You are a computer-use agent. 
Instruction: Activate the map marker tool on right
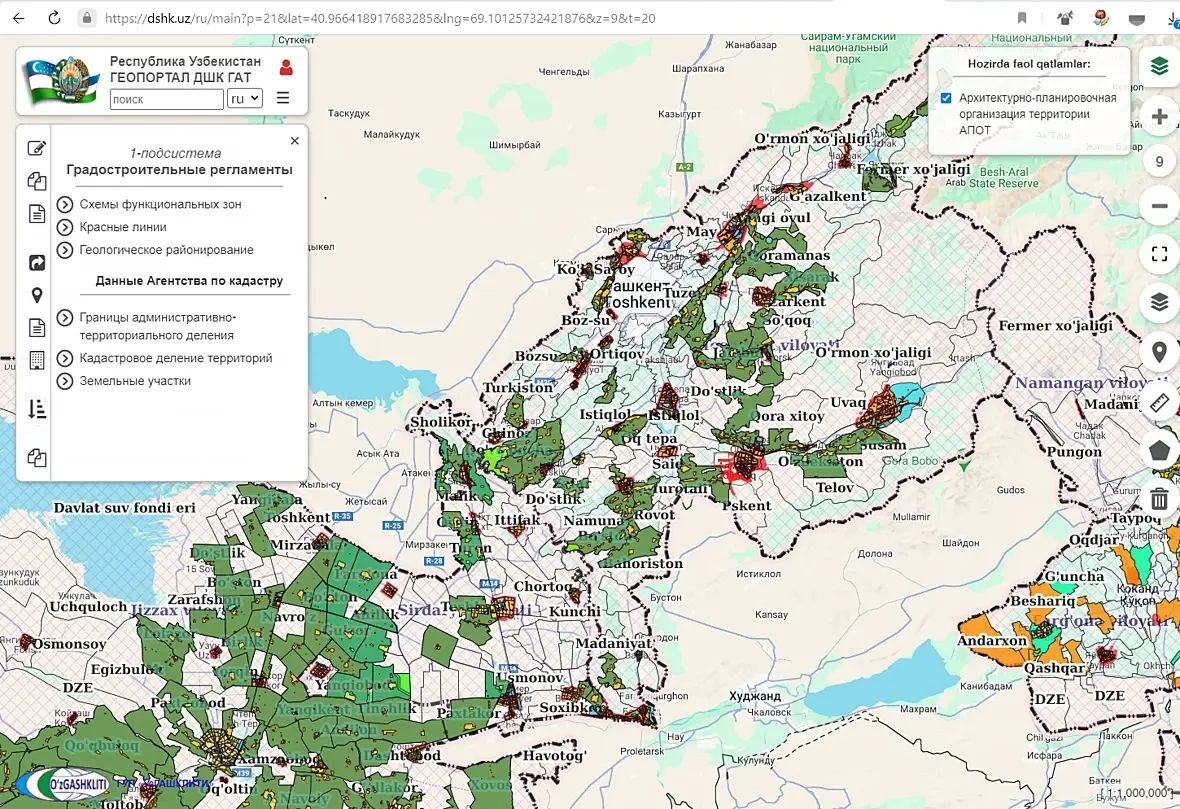(1160, 352)
